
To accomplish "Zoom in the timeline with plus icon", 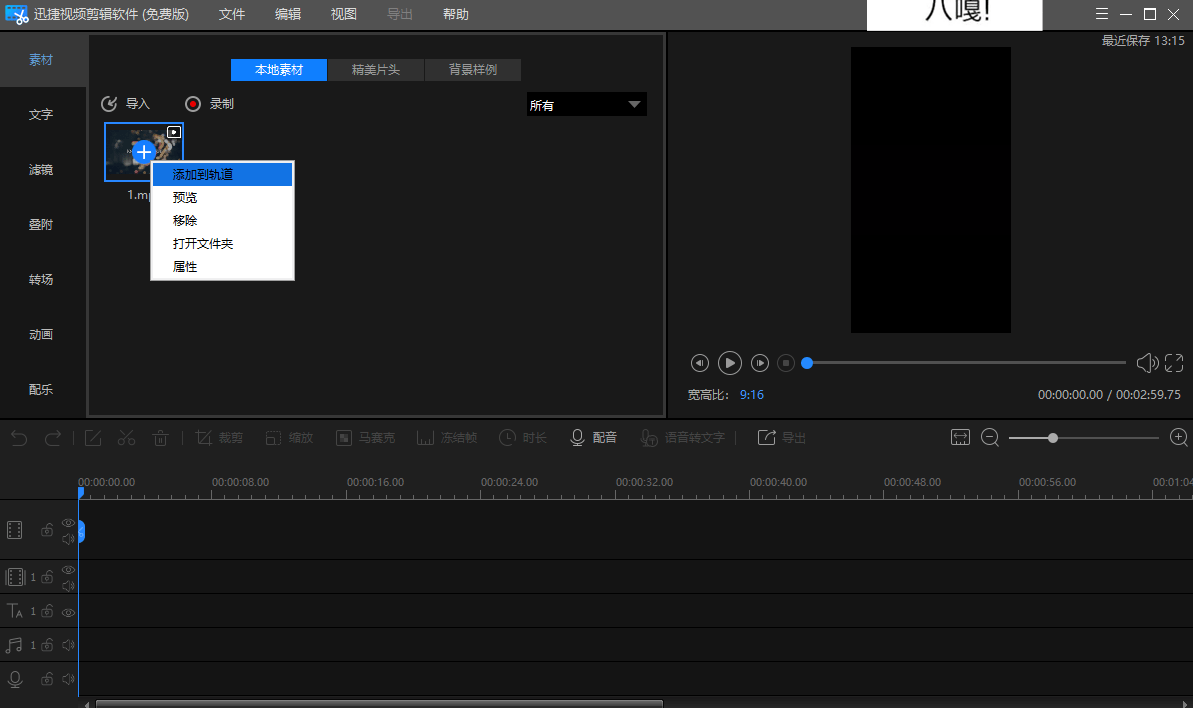I will pyautogui.click(x=1179, y=437).
